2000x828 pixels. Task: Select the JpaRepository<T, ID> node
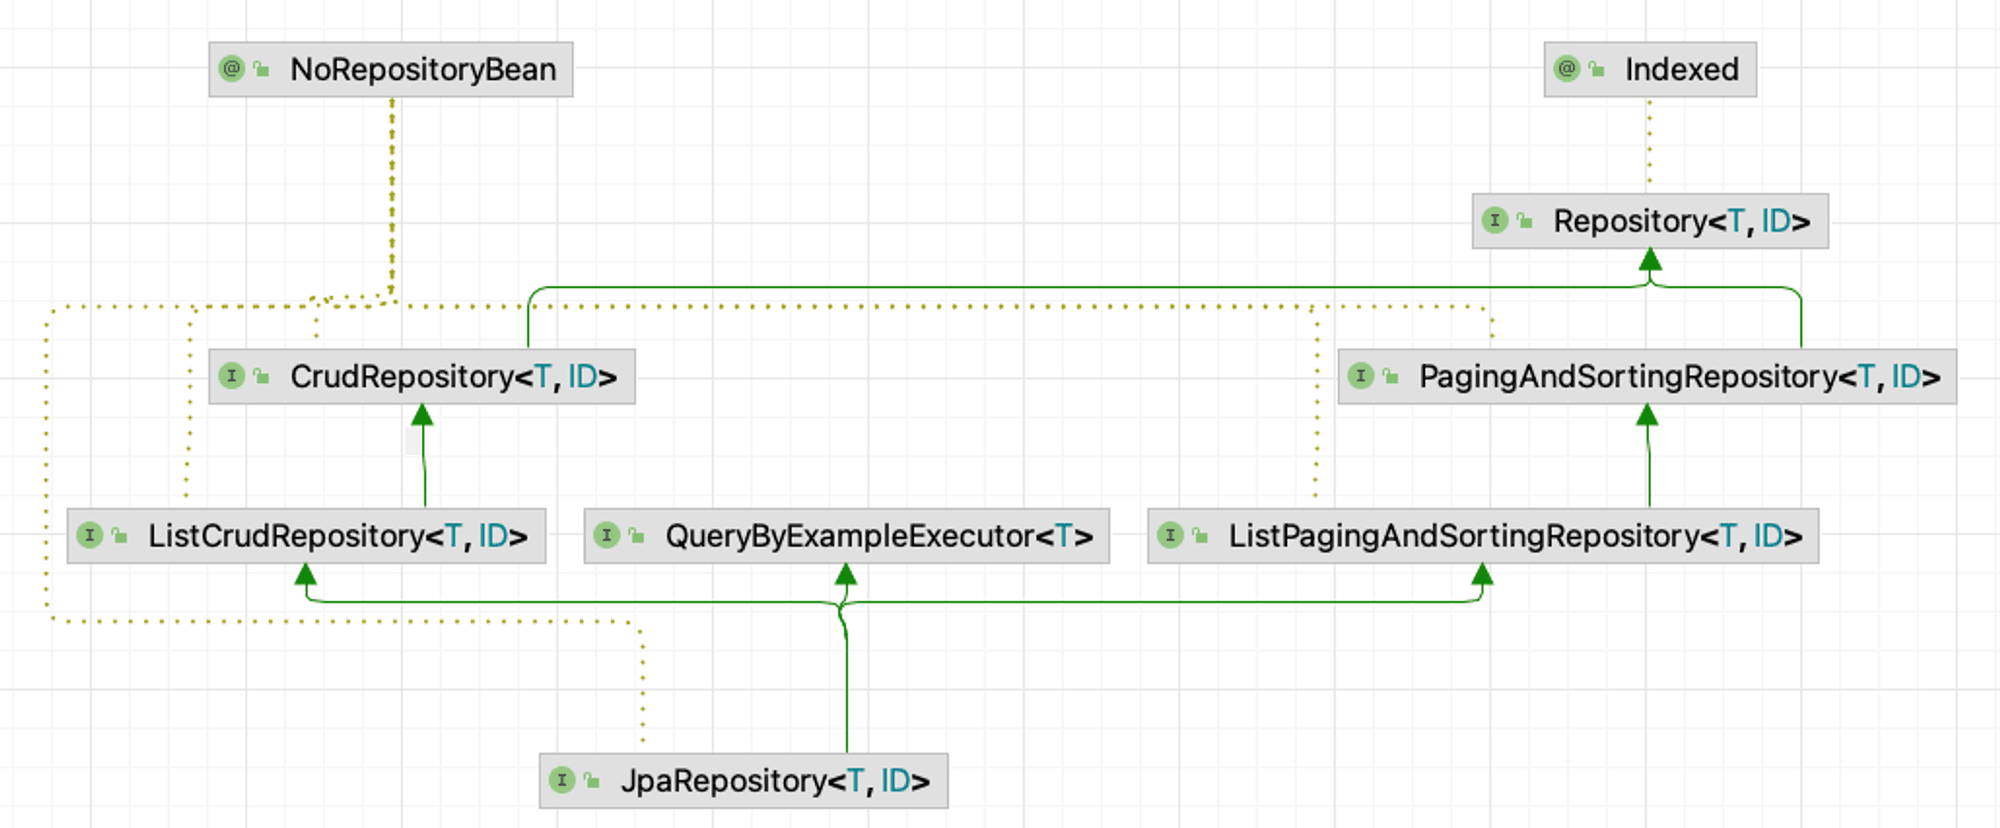743,781
